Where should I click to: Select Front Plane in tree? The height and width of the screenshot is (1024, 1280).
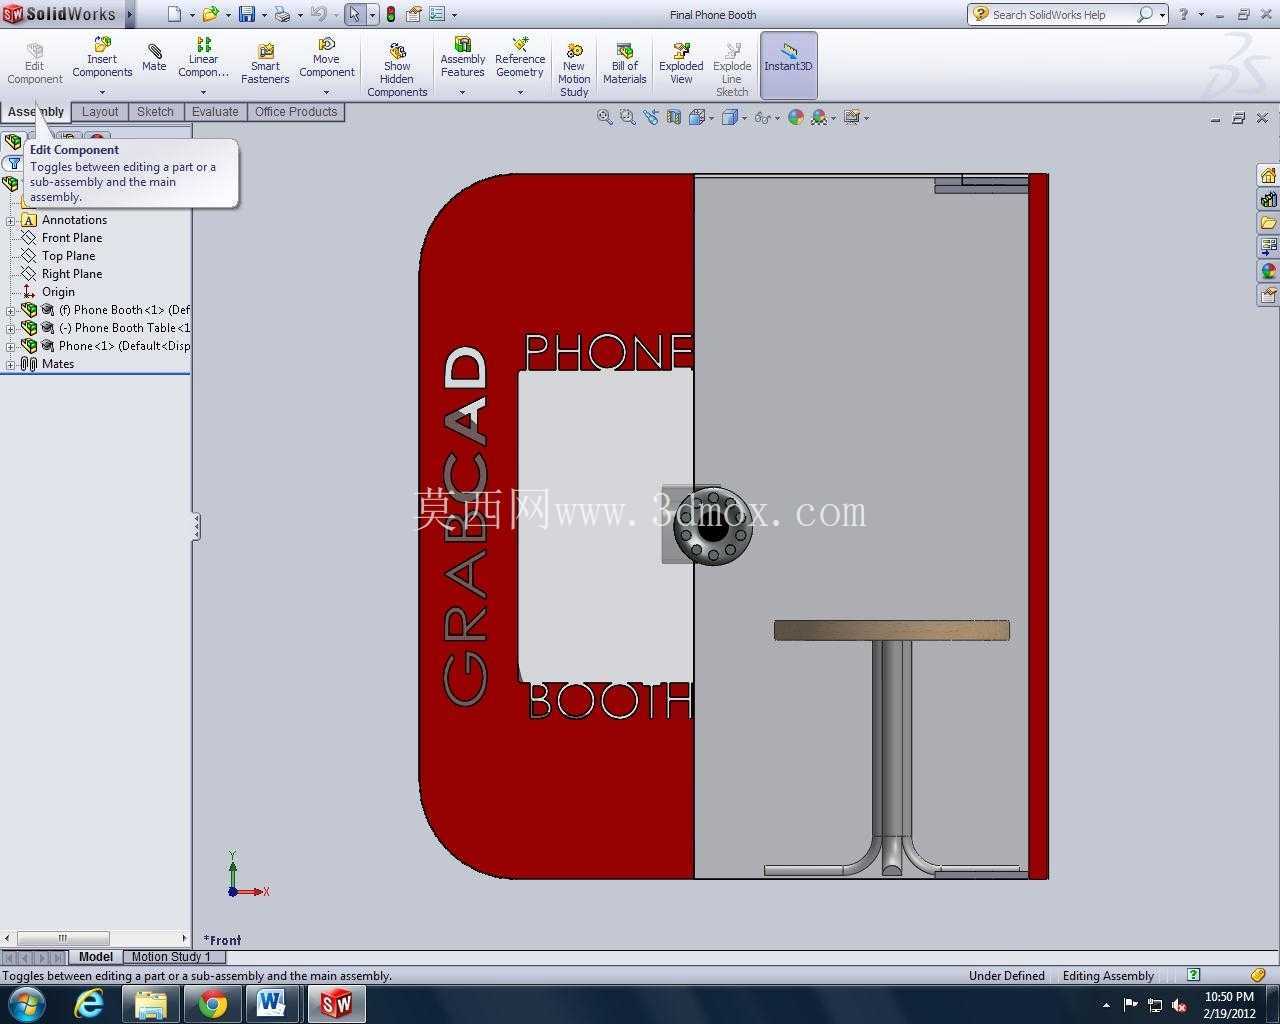pyautogui.click(x=72, y=238)
